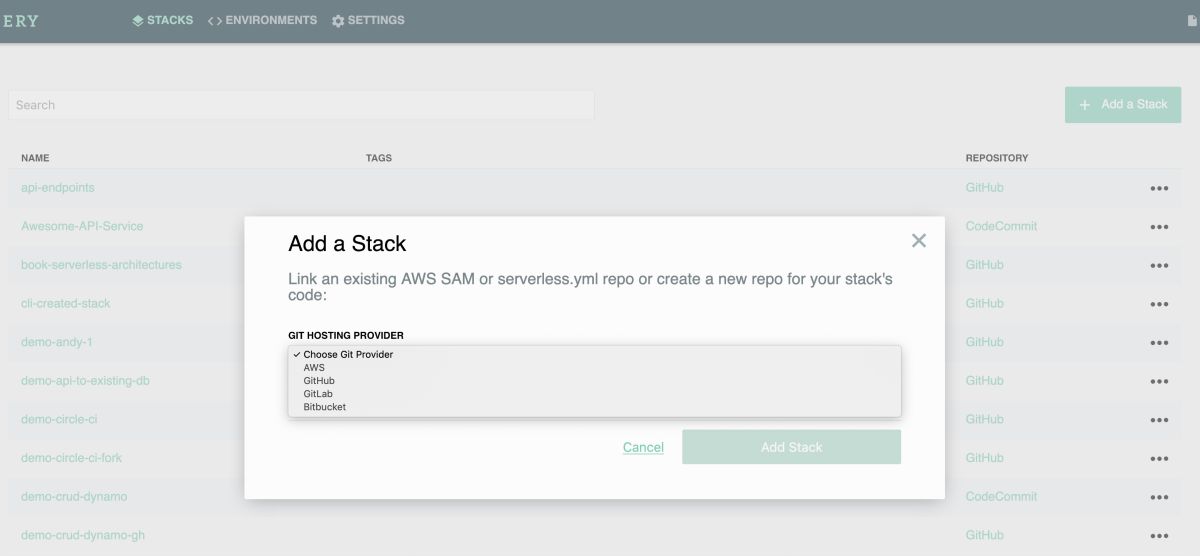The image size is (1200, 556).
Task: Open three-dot menu for cli-created-stack
Action: [1159, 304]
